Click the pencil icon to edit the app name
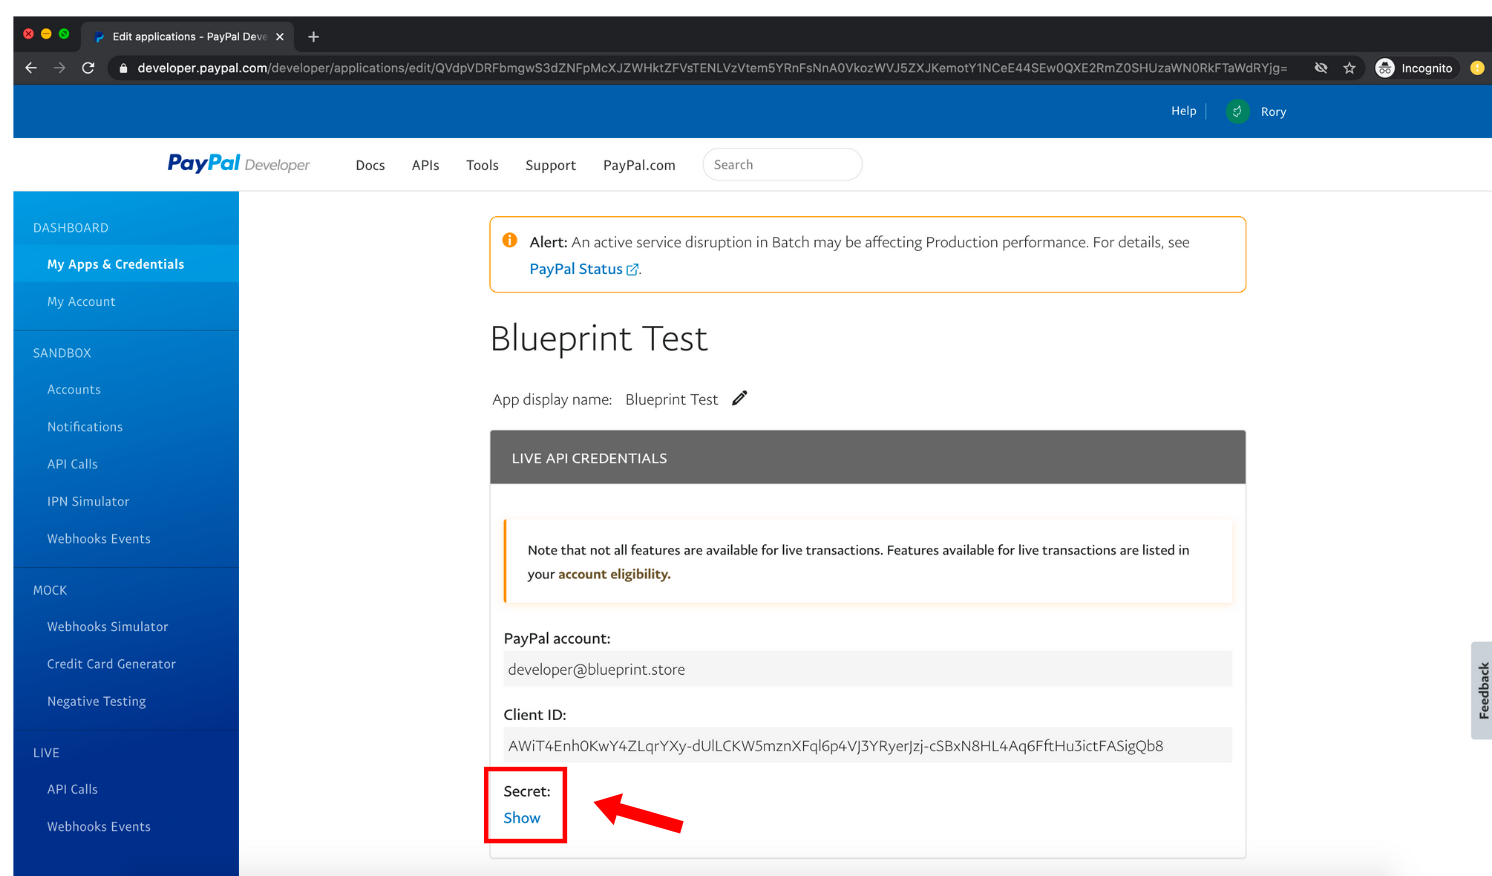 click(x=740, y=398)
